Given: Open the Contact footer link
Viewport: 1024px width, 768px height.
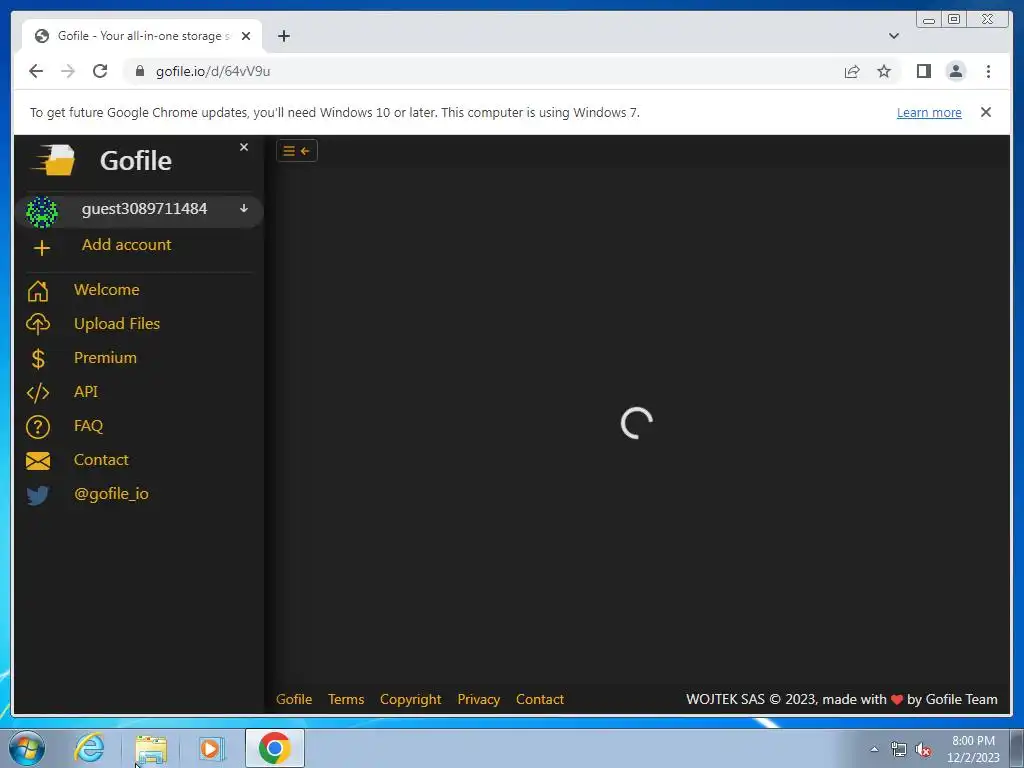Looking at the screenshot, I should click(539, 699).
